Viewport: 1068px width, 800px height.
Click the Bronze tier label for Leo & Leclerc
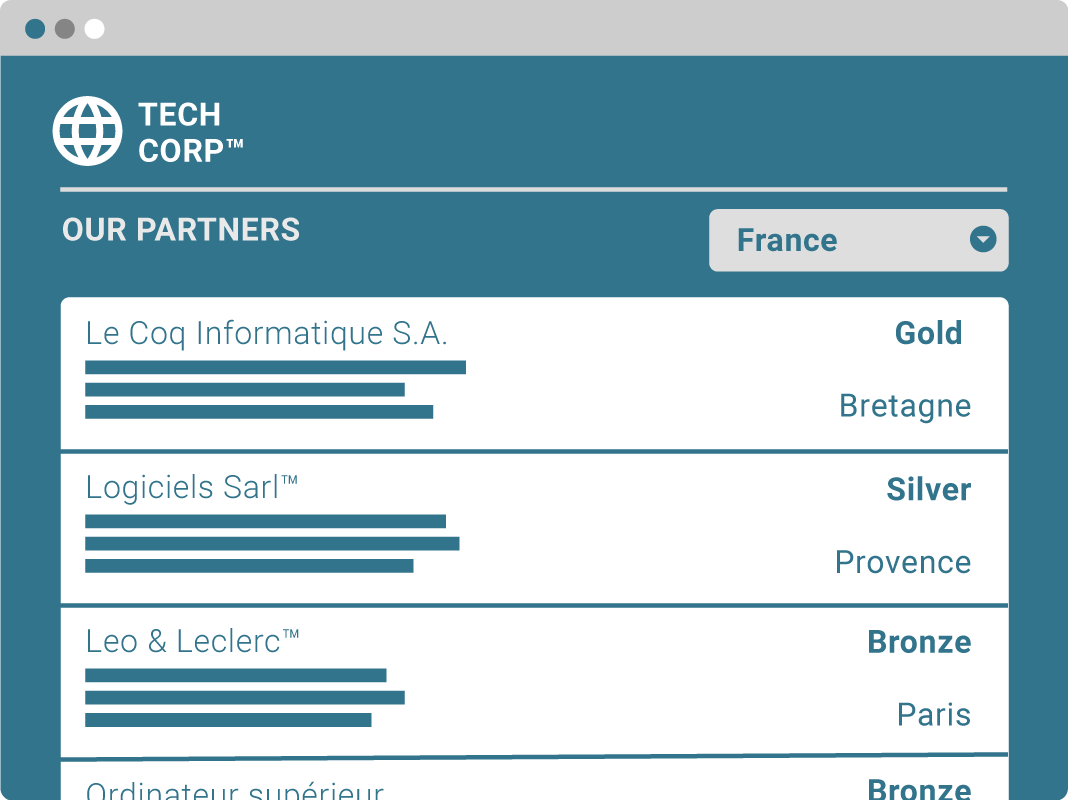(x=919, y=642)
